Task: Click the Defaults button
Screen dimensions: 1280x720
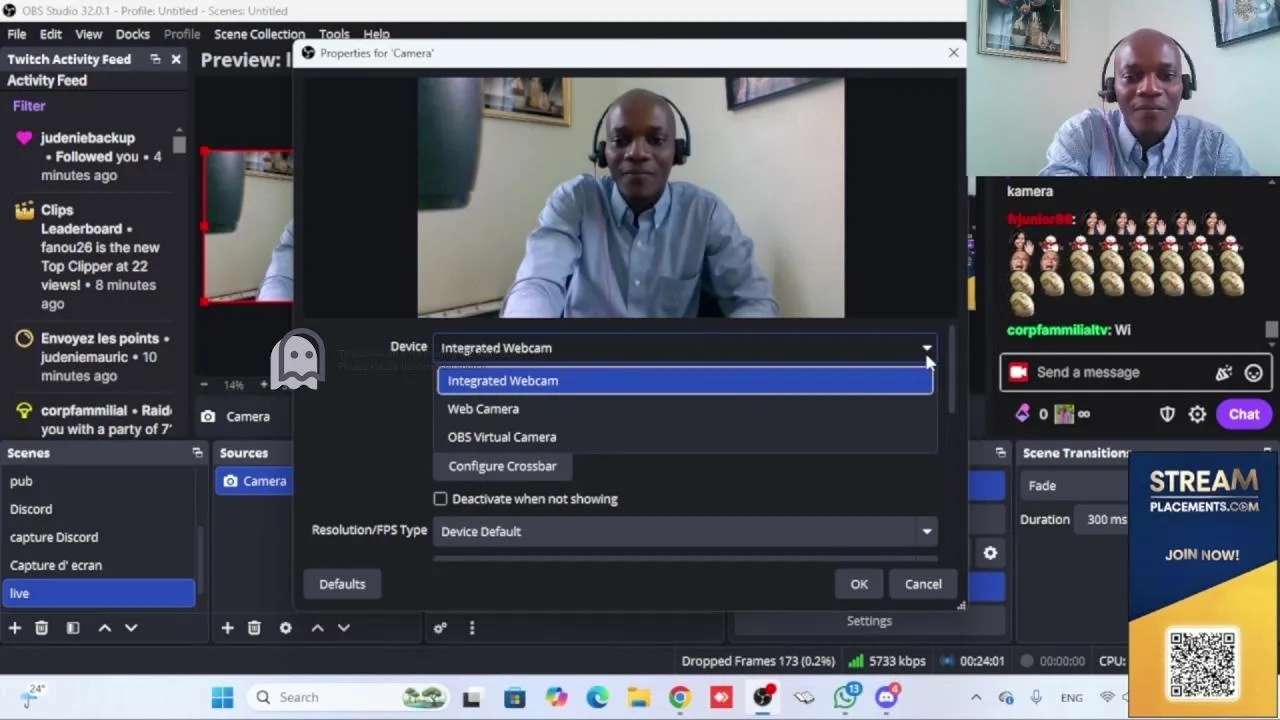Action: click(342, 584)
